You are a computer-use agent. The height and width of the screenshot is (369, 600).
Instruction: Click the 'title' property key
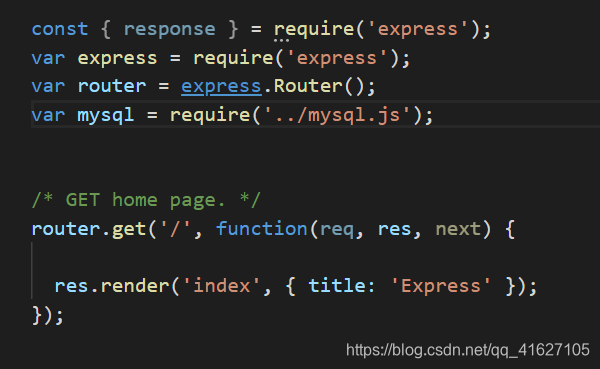coord(337,286)
